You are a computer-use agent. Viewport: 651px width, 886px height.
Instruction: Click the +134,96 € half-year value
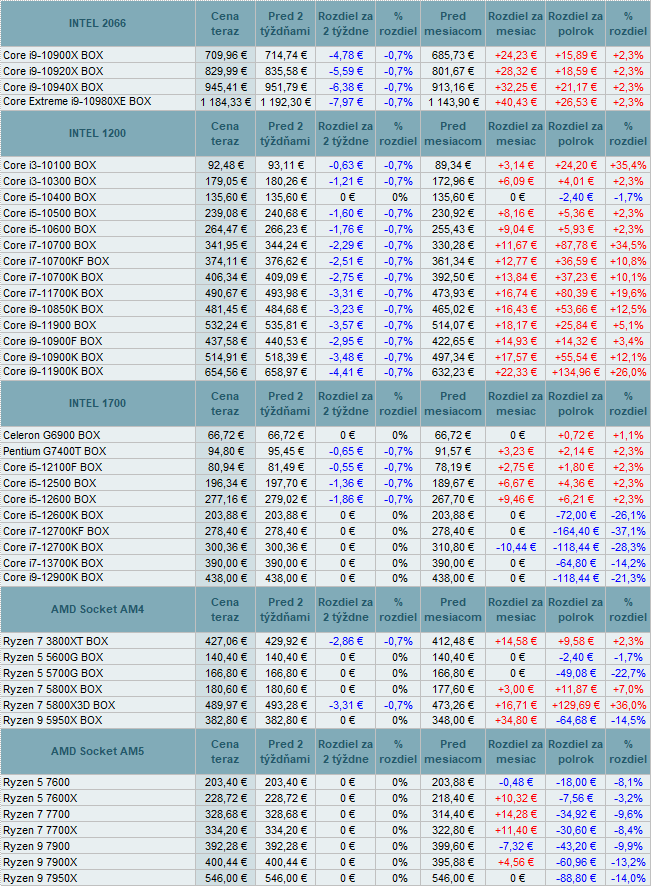[576, 372]
